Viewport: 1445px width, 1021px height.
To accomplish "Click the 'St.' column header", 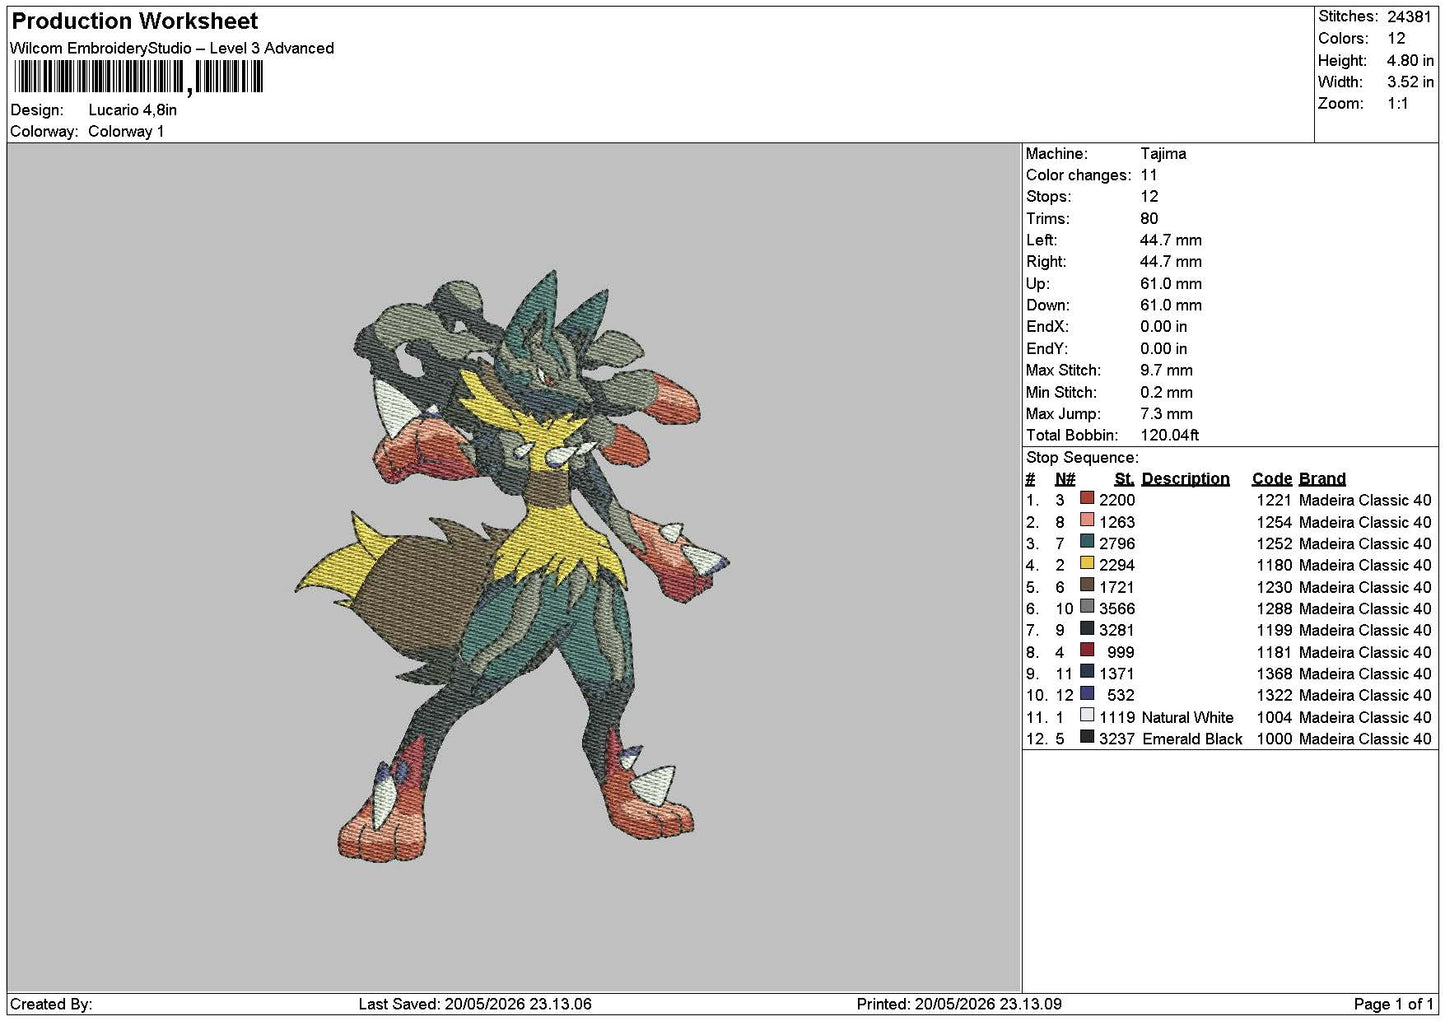I will [1124, 478].
